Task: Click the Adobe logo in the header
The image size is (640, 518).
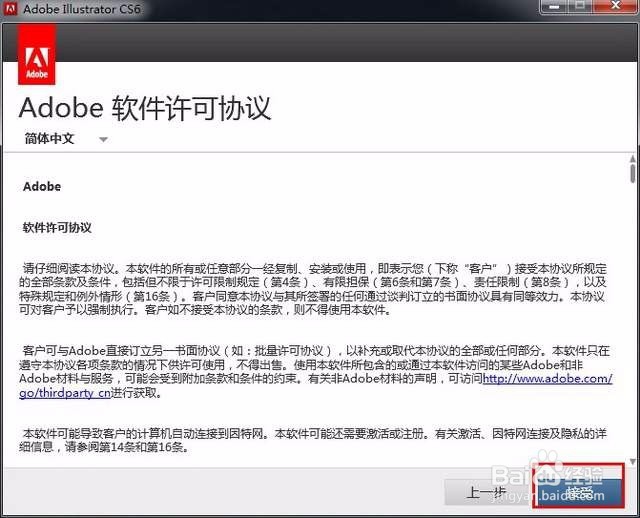Action: [37, 54]
